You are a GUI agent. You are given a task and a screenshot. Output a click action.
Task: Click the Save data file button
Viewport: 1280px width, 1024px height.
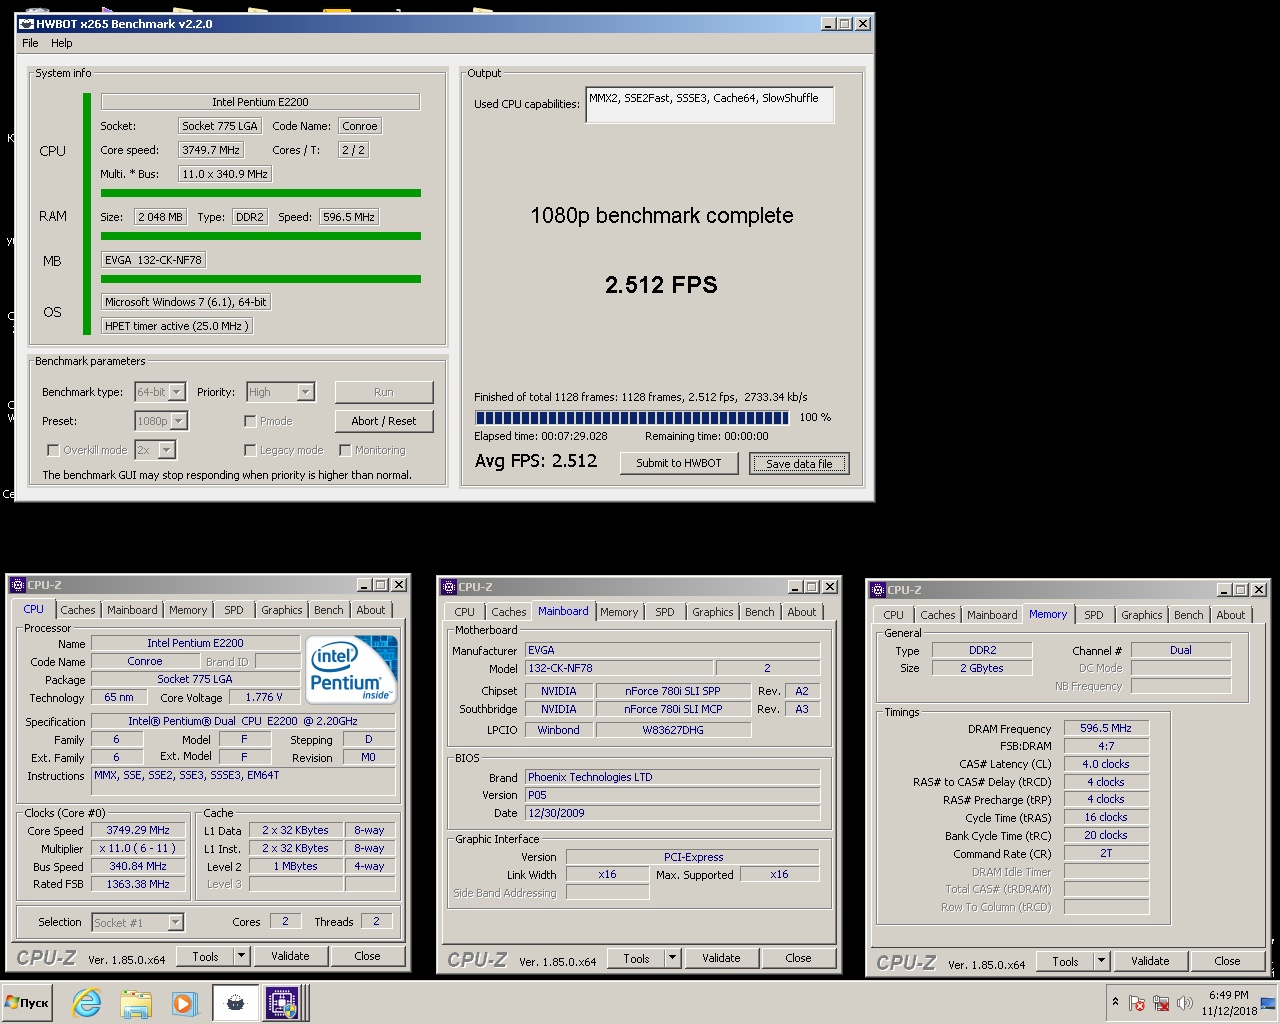pyautogui.click(x=799, y=464)
